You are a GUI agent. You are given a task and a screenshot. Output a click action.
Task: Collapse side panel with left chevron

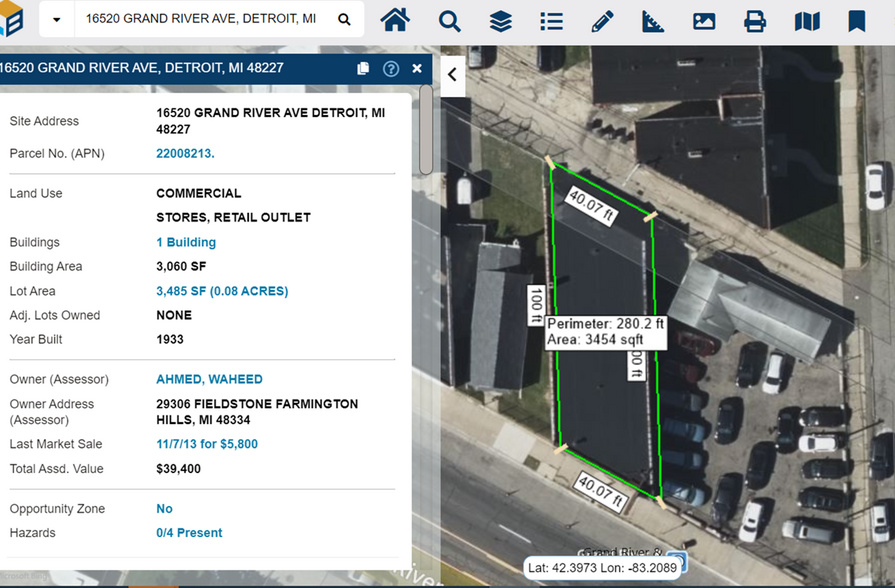tap(453, 74)
